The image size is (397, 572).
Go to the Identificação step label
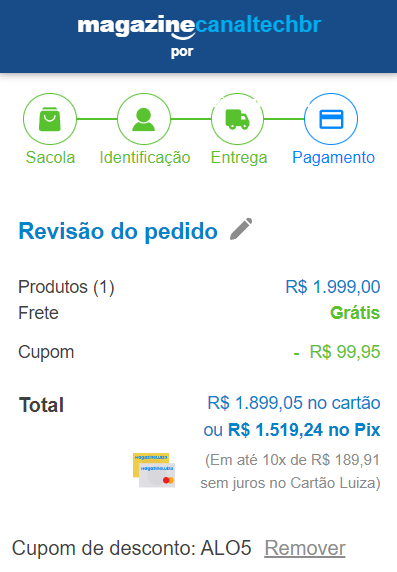pyautogui.click(x=145, y=158)
